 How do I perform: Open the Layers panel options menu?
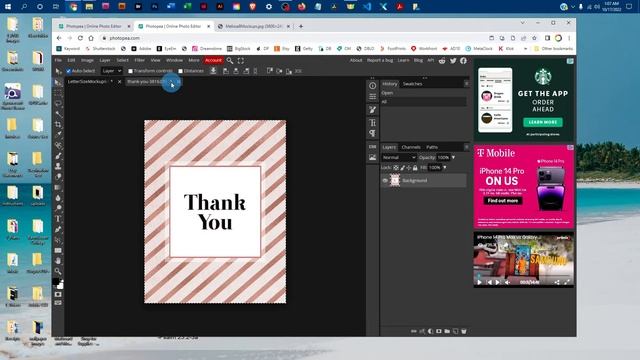pyautogui.click(x=466, y=147)
